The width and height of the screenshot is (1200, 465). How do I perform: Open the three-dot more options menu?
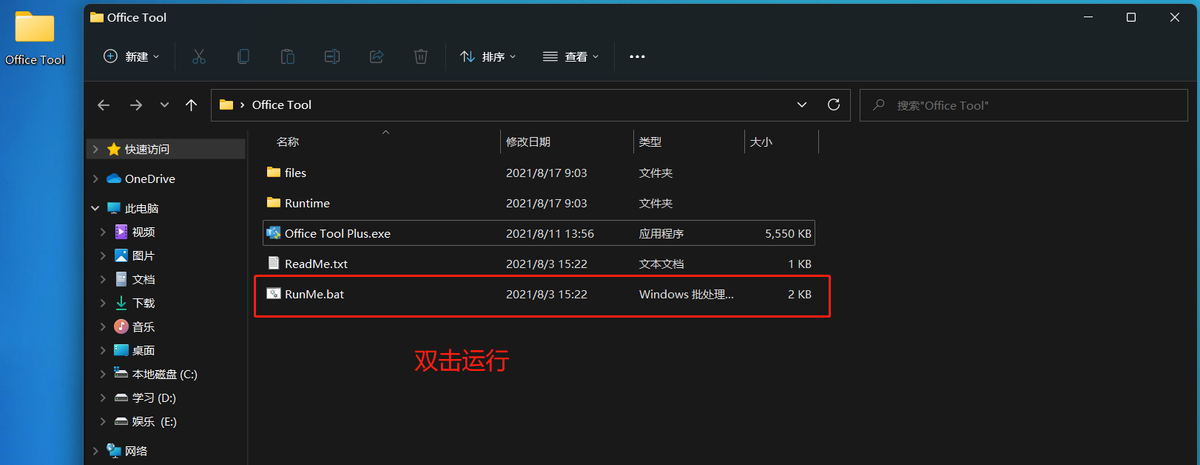[x=637, y=57]
